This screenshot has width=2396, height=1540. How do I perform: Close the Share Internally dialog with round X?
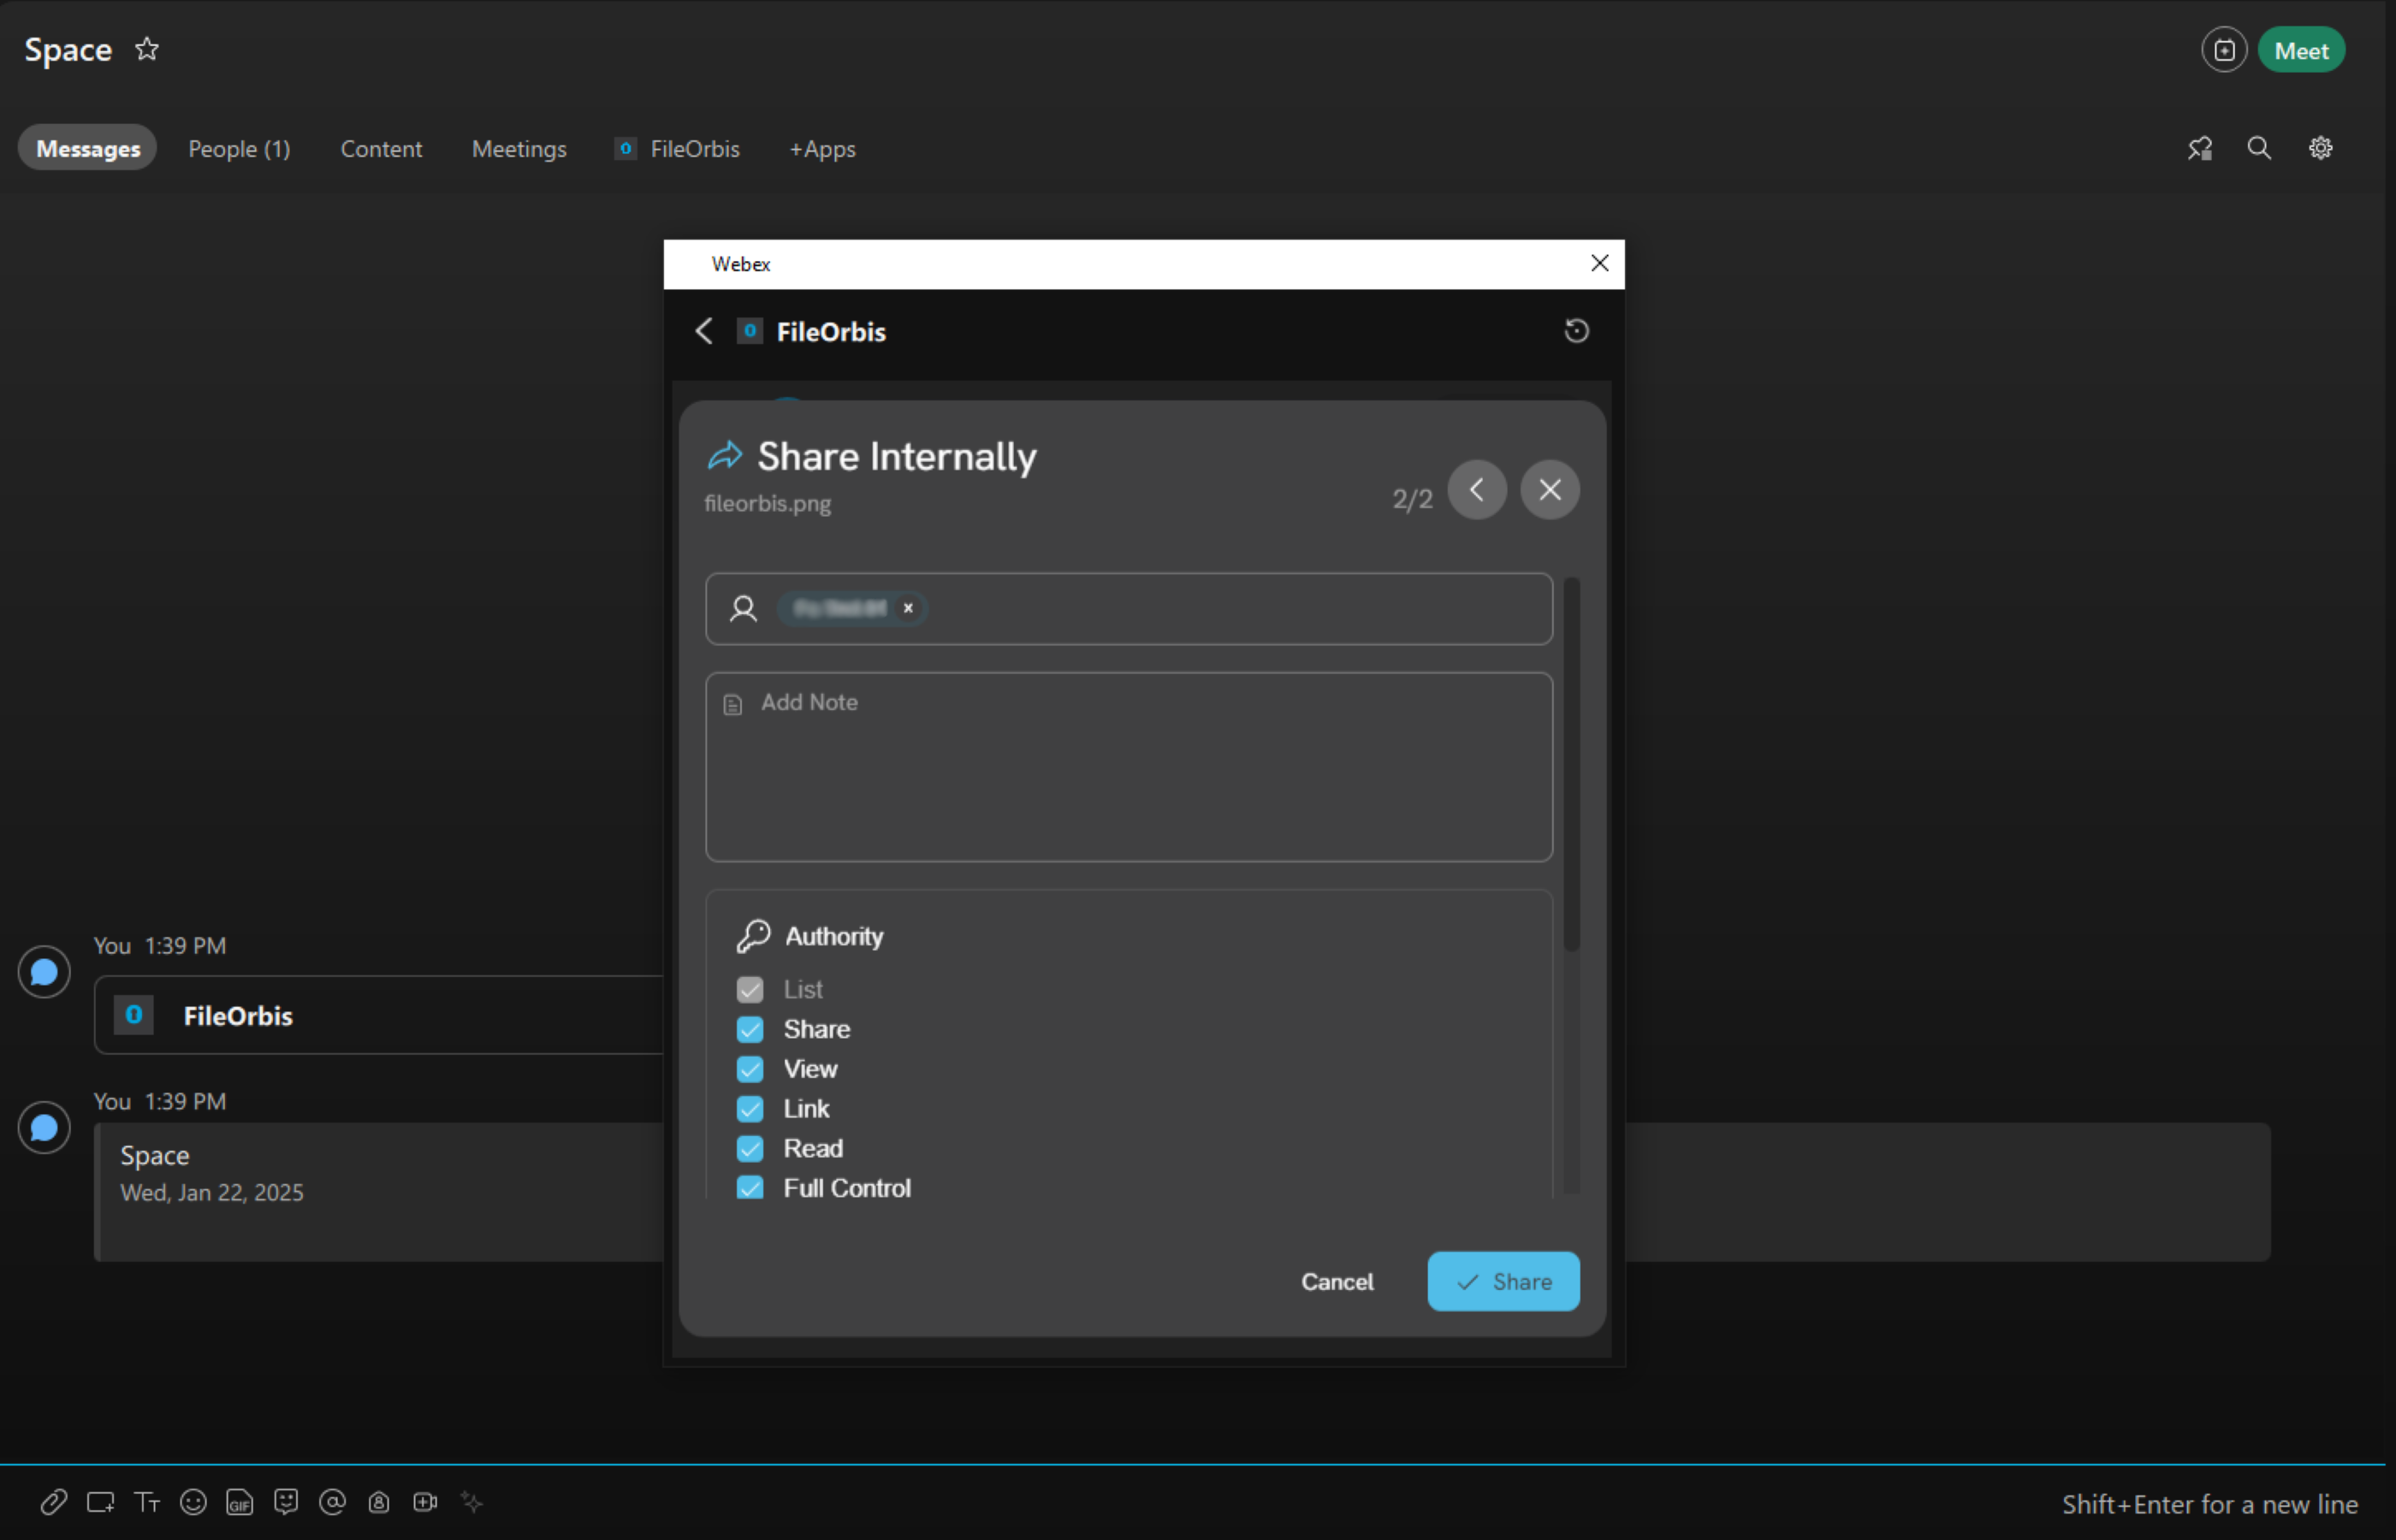click(x=1550, y=489)
